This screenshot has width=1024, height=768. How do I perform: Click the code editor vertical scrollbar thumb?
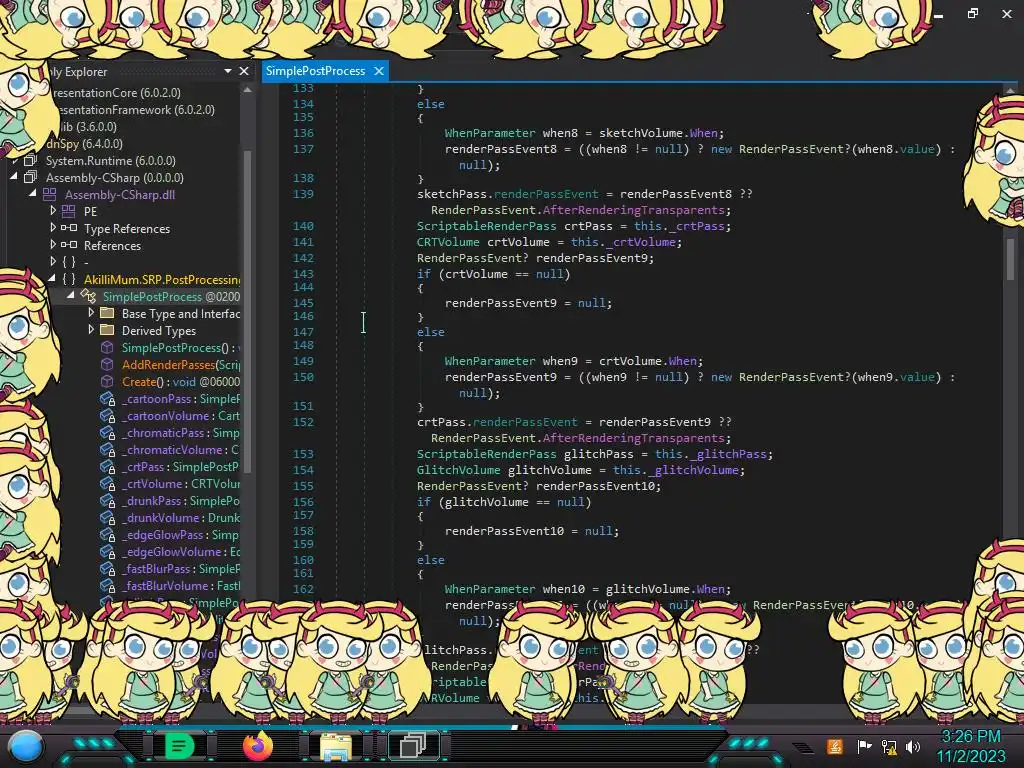click(x=1010, y=259)
